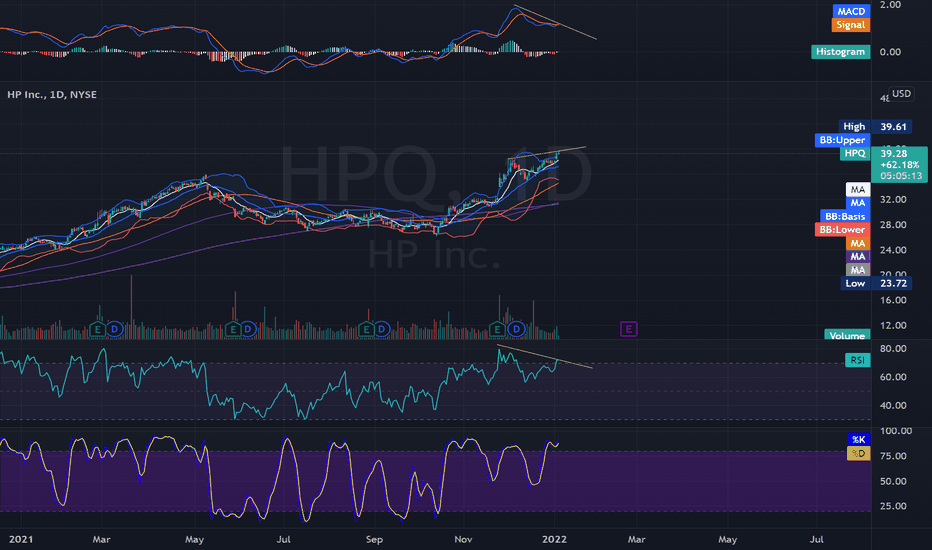Image resolution: width=932 pixels, height=550 pixels.
Task: Select the rising trendline above price candles
Action: (547, 153)
